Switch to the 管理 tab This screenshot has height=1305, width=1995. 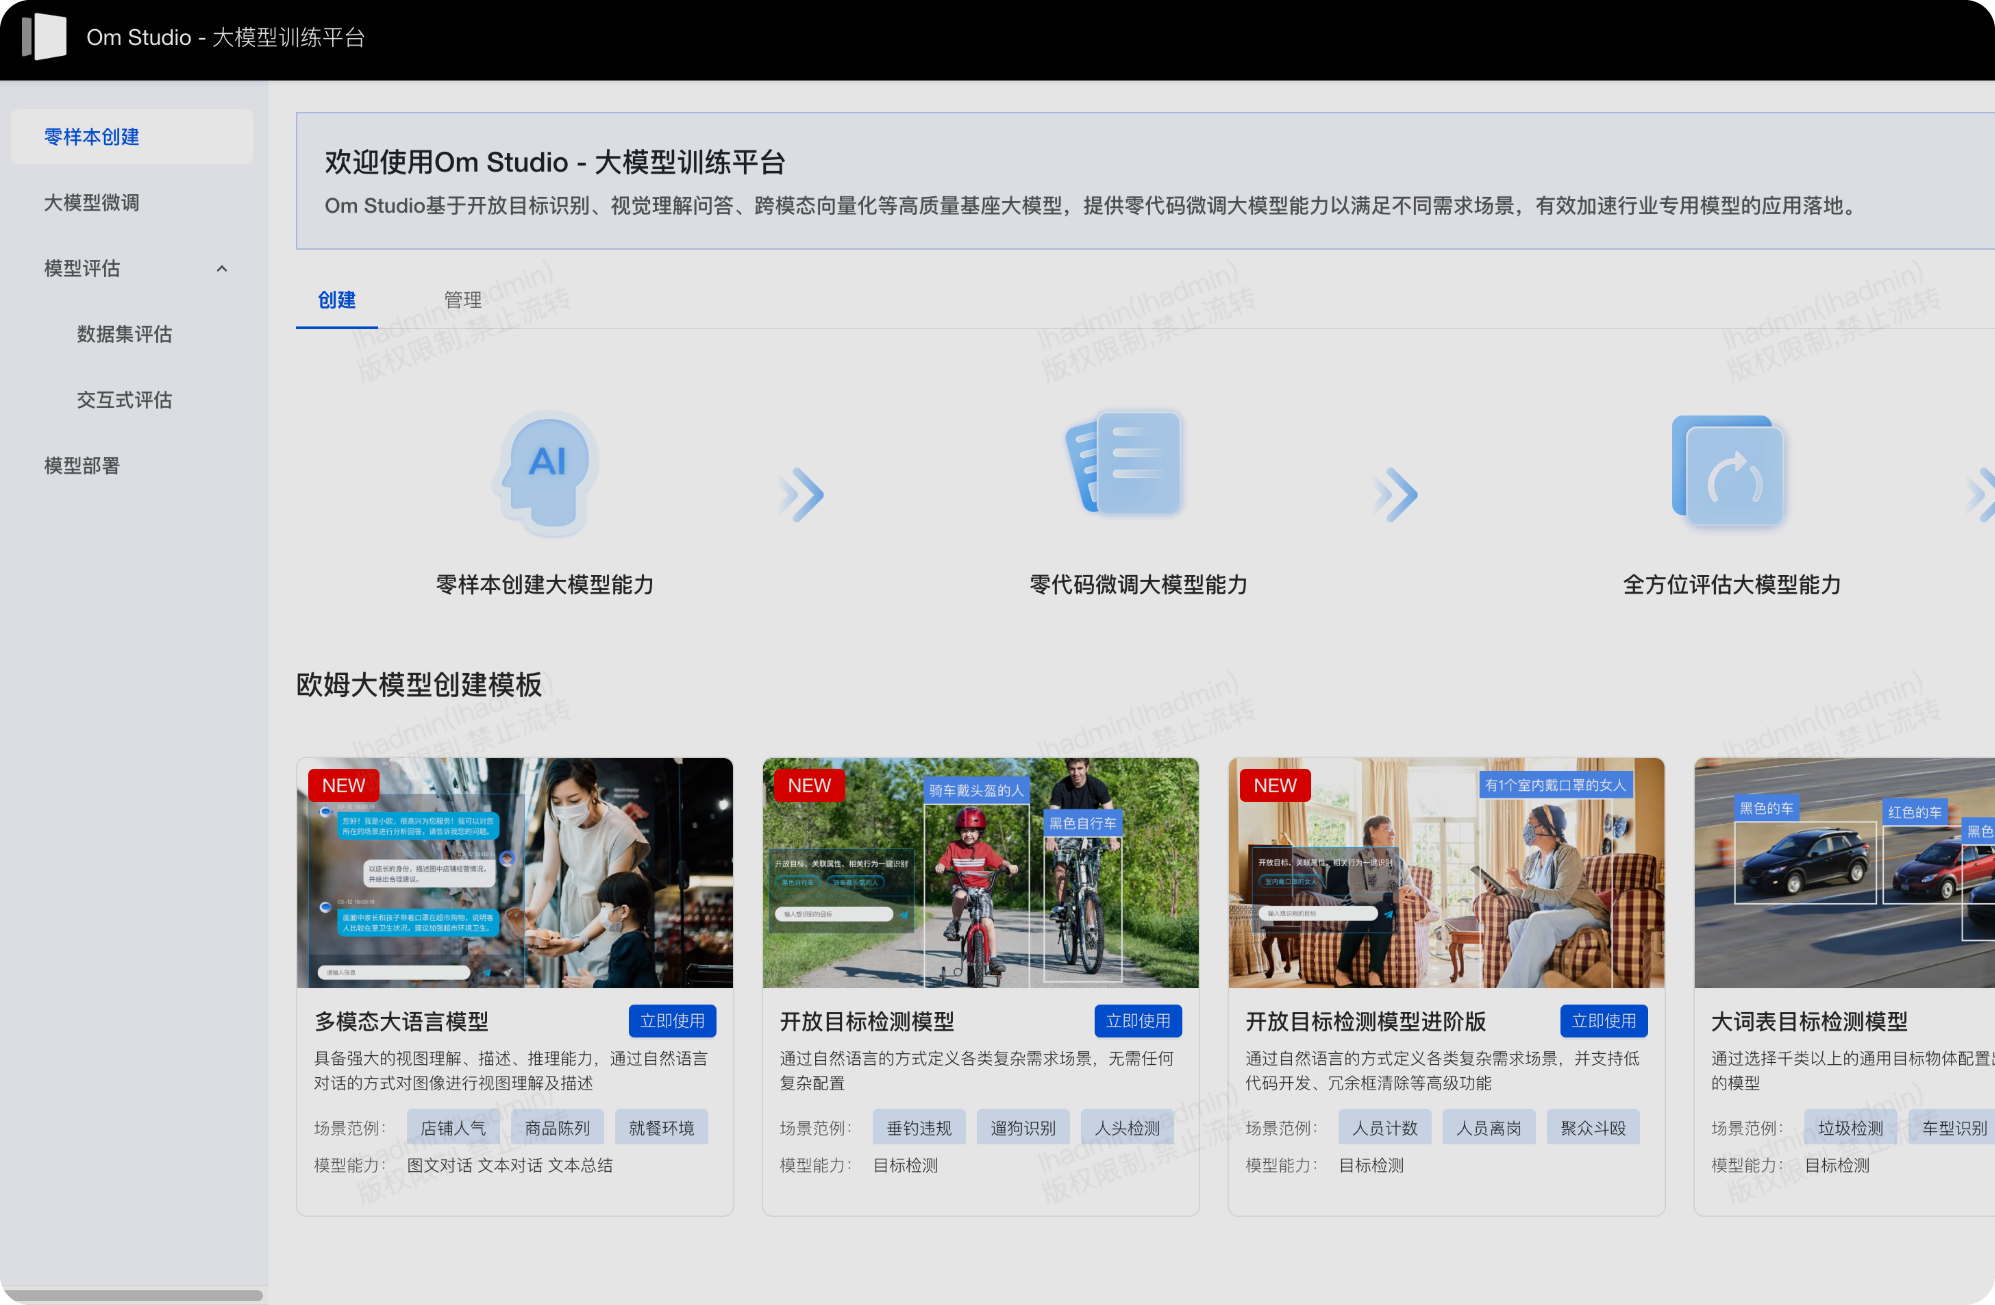tap(463, 300)
